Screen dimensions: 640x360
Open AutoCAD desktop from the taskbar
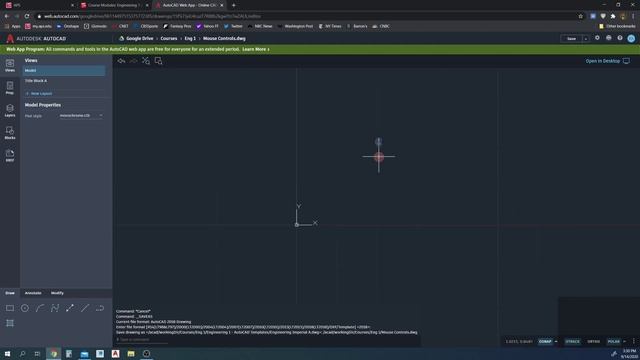click(116, 354)
